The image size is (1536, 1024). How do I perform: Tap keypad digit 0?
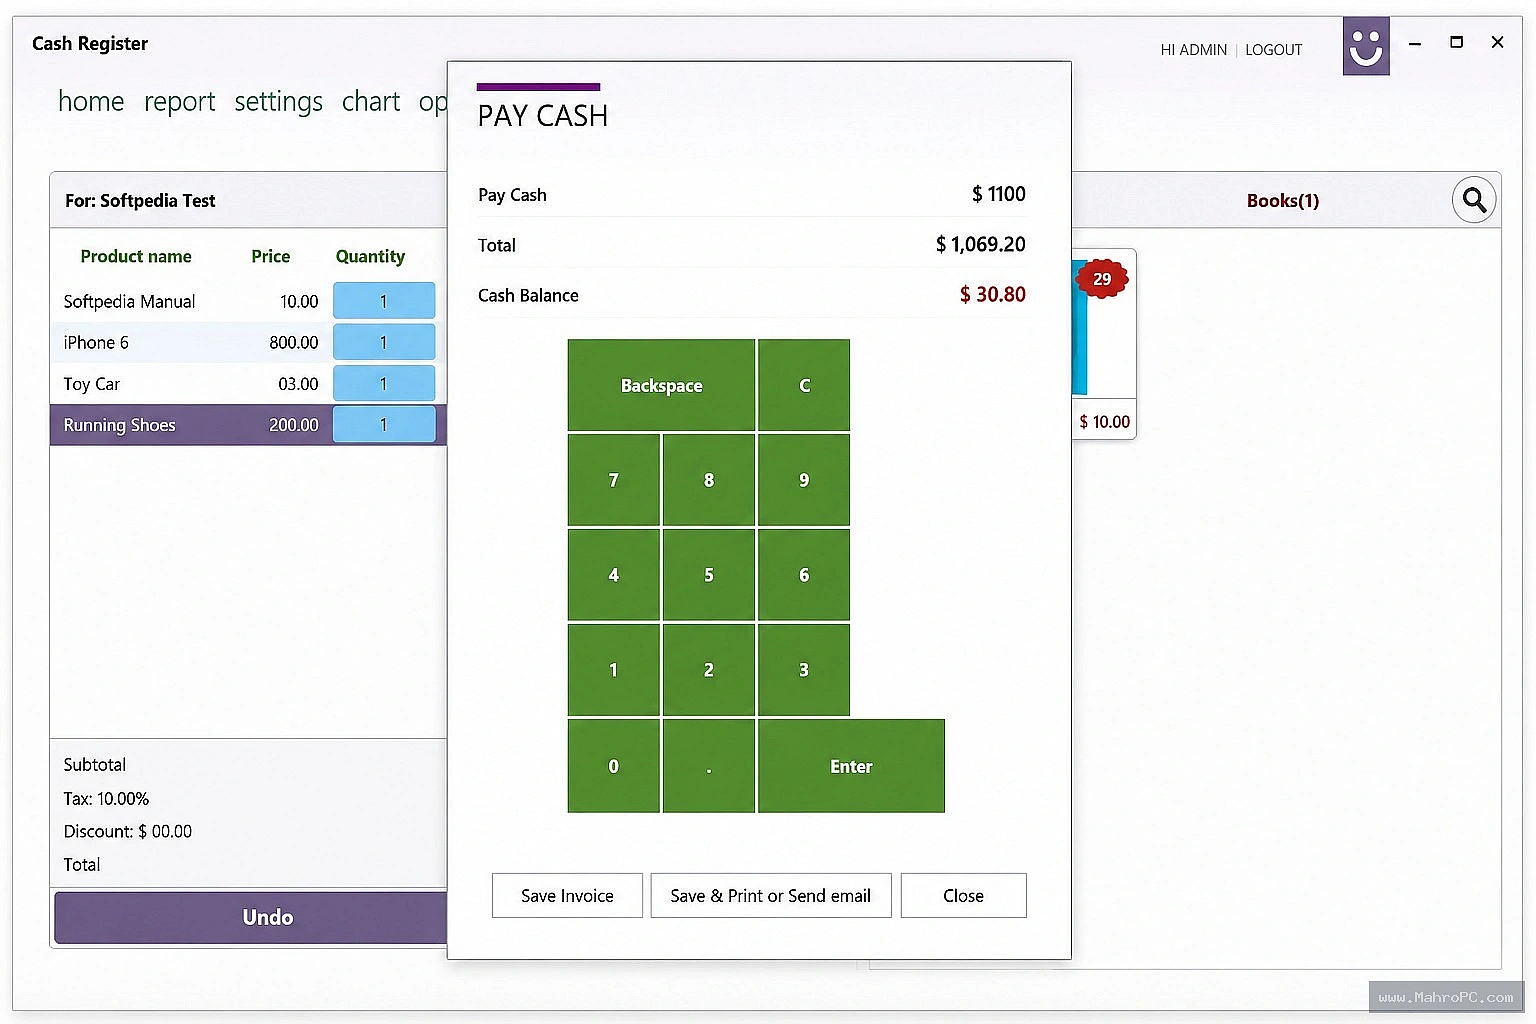(614, 766)
